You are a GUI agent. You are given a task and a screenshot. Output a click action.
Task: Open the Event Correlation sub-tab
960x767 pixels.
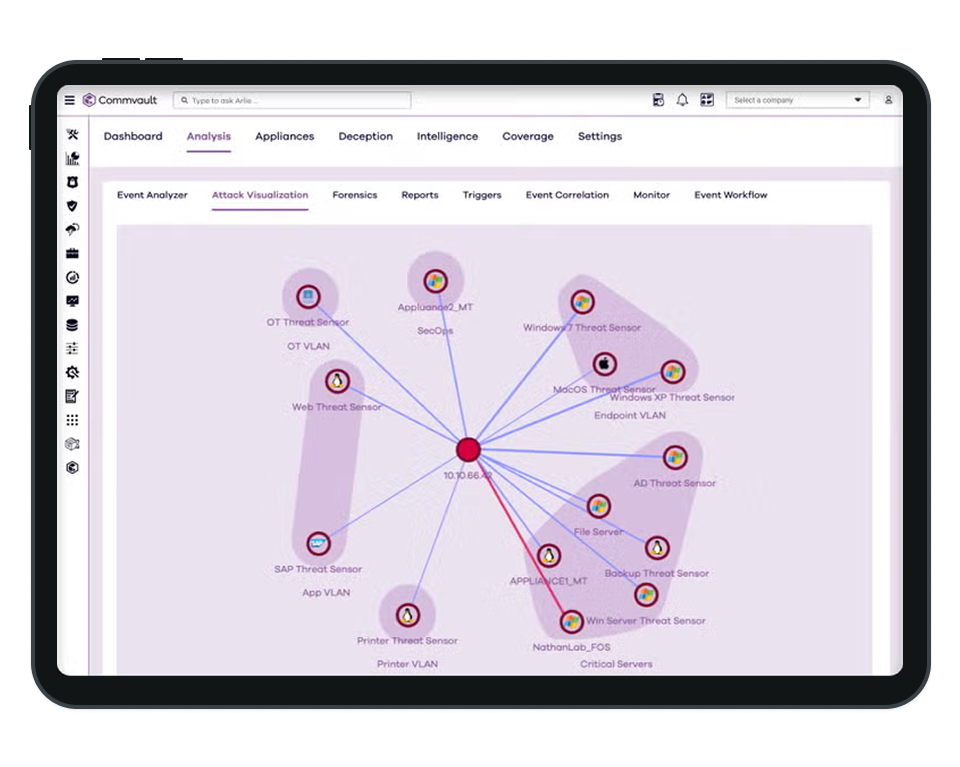(567, 195)
